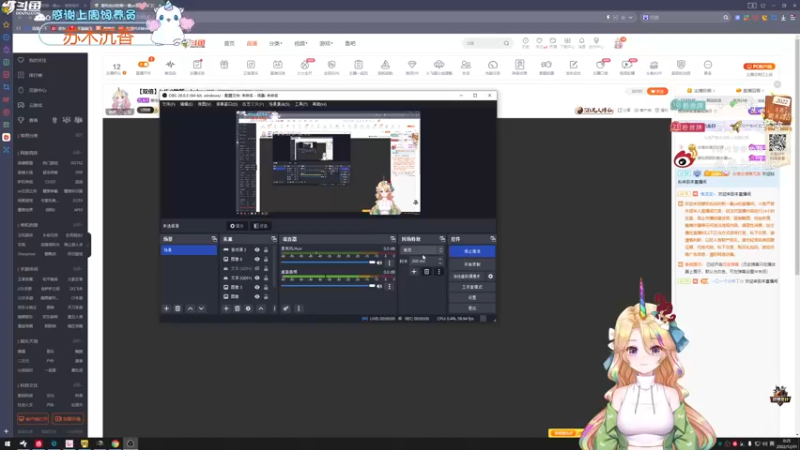The height and width of the screenshot is (450, 800).
Task: Expand 游戏 dropdown in Douyu navigation
Action: tap(326, 43)
